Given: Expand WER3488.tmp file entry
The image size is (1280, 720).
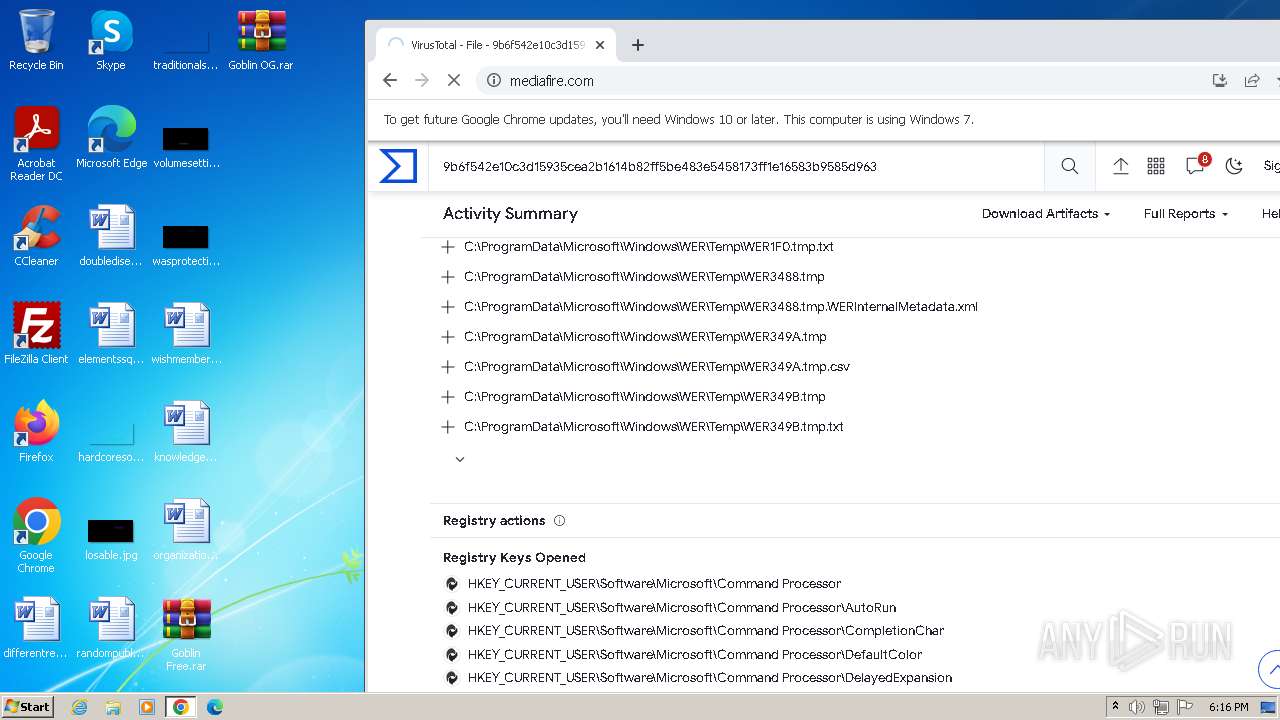Looking at the screenshot, I should click(448, 277).
